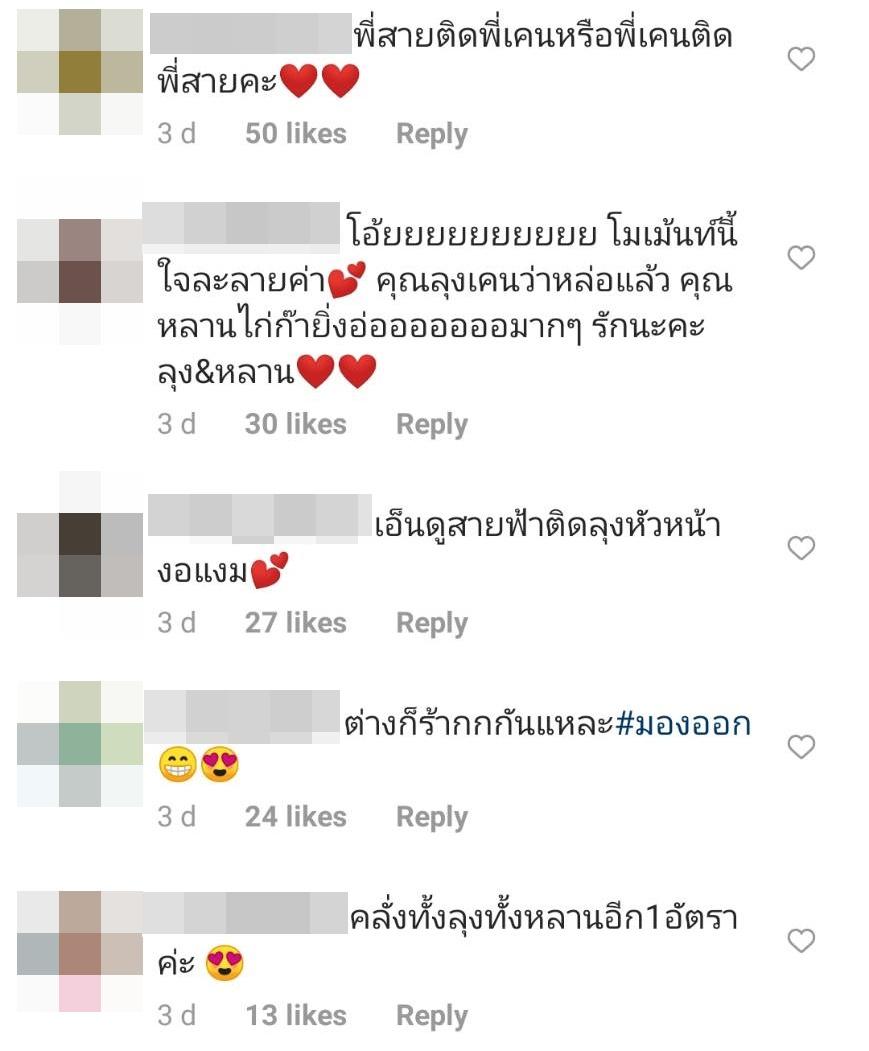Like the comment with 13 likes
The height and width of the screenshot is (1051, 869).
point(801,940)
